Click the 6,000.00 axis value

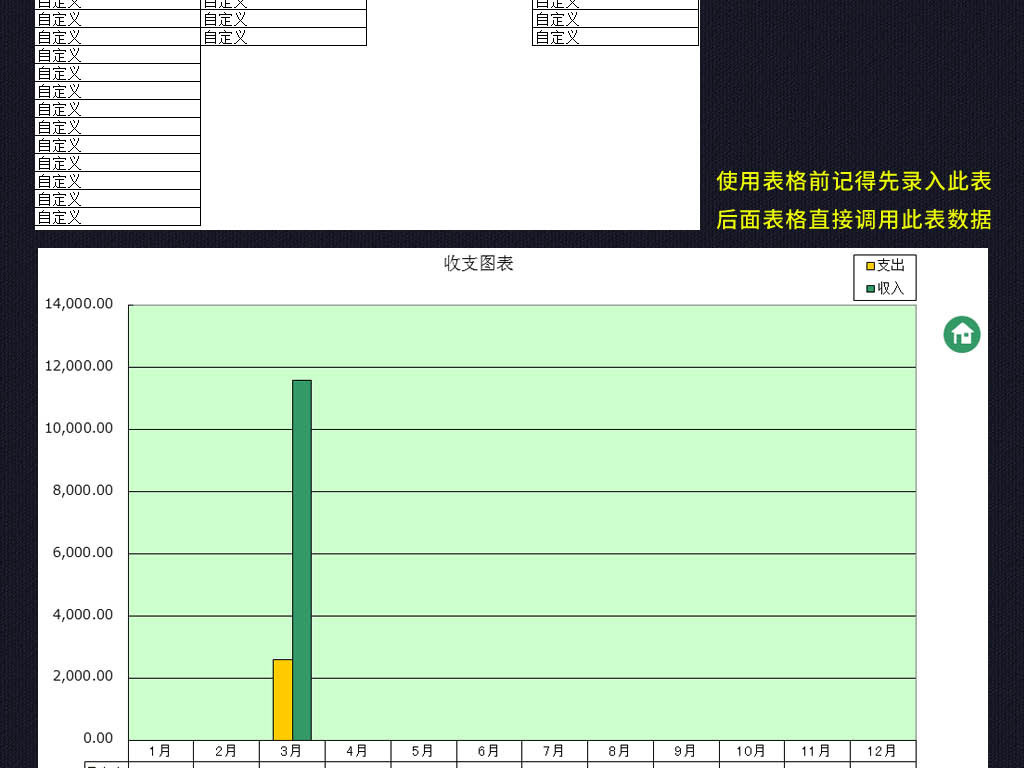coord(83,552)
